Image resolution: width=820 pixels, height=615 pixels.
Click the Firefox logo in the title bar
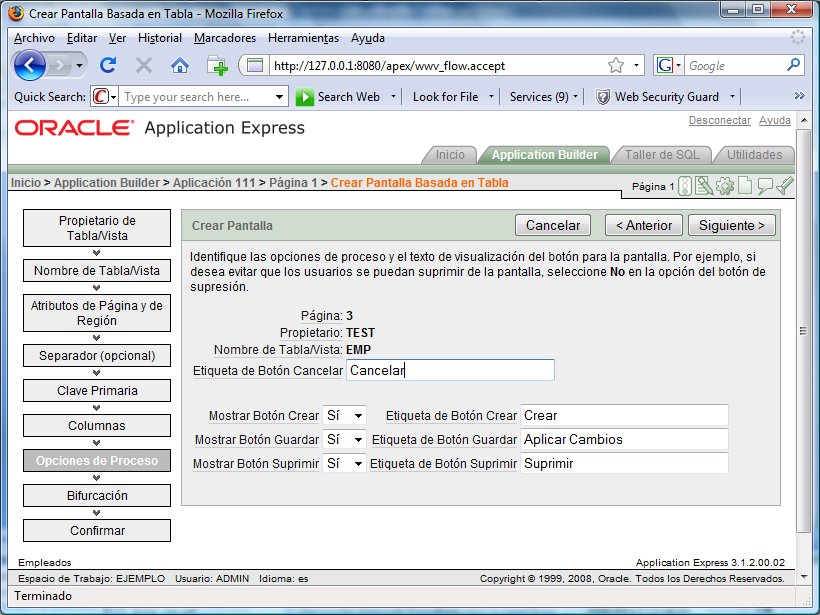(16, 13)
